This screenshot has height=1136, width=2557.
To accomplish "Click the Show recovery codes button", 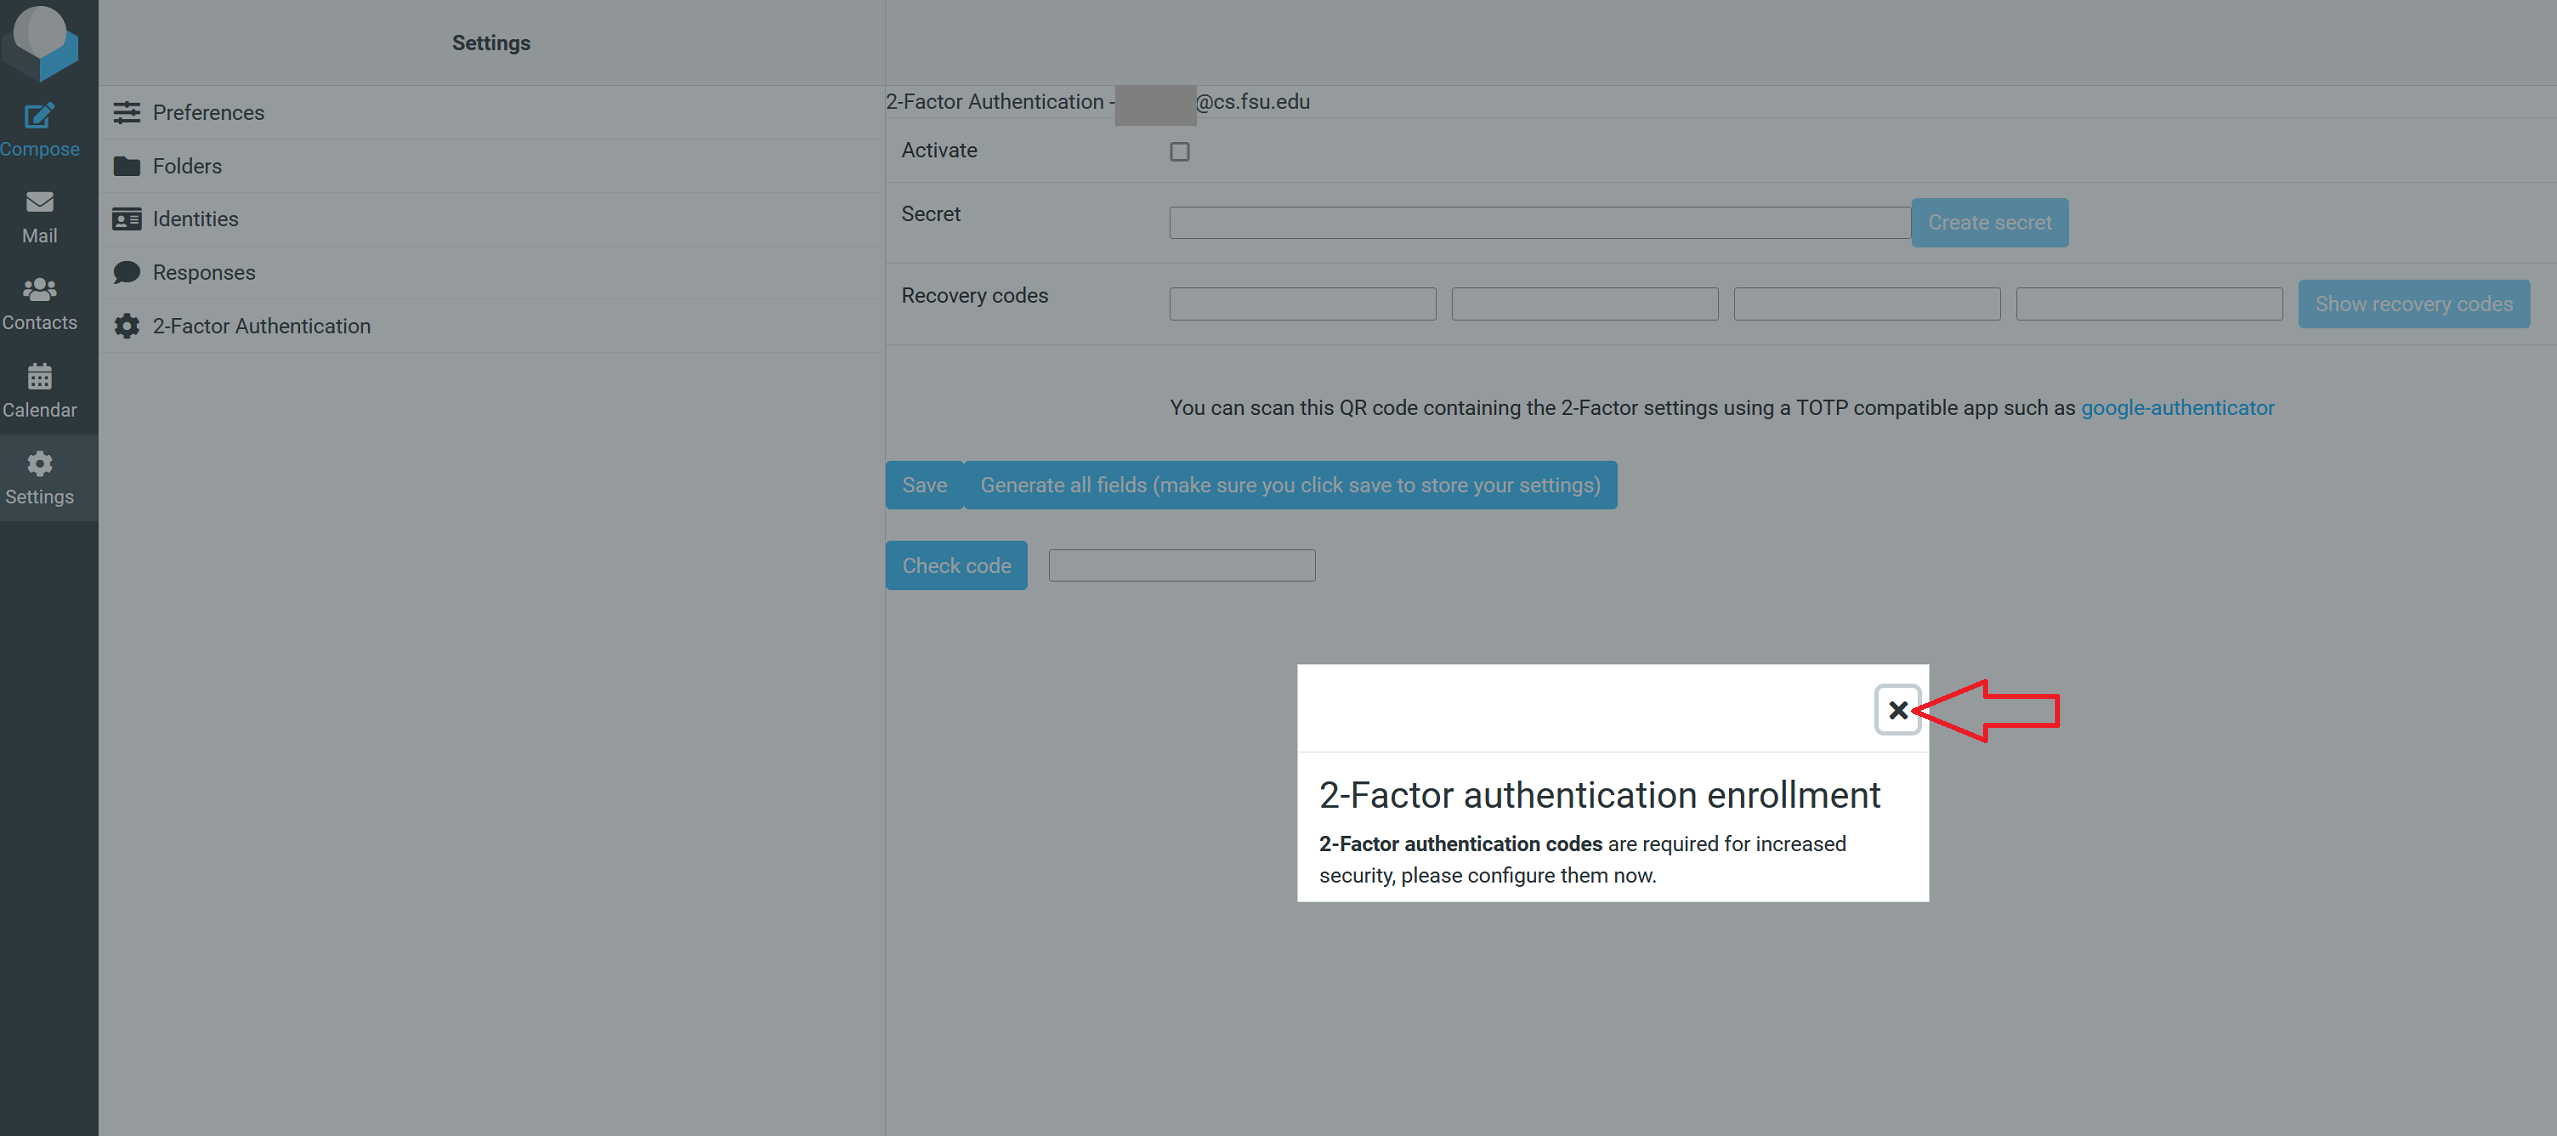I will pos(2414,303).
